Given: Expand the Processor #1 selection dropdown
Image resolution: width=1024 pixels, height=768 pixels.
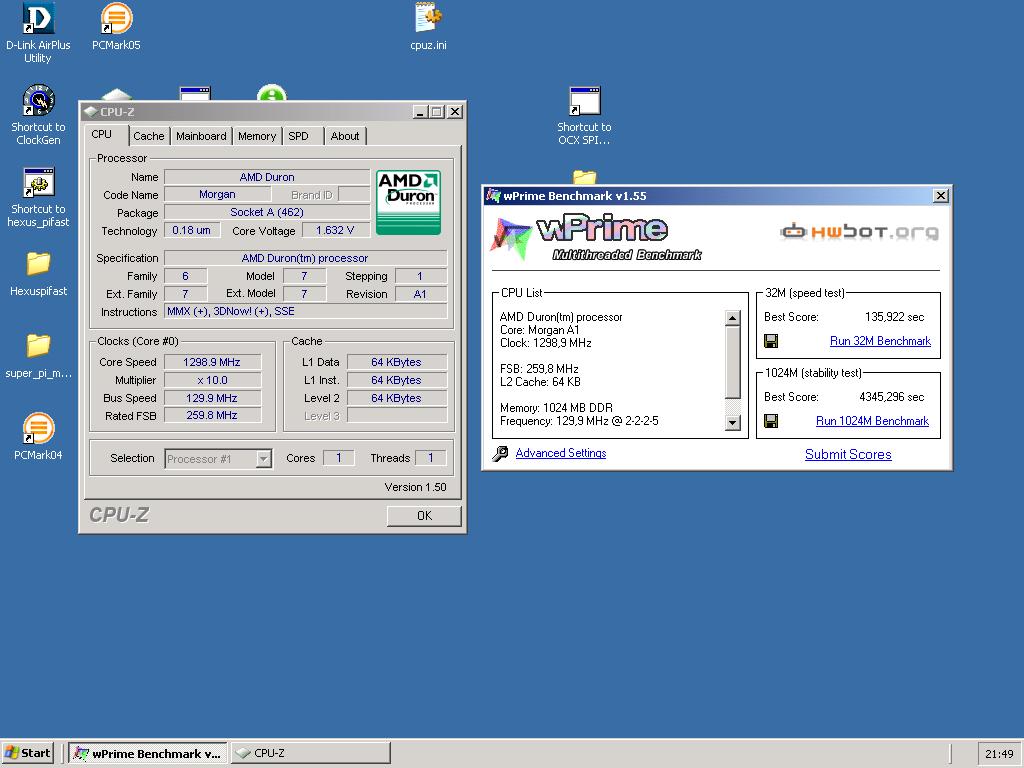Looking at the screenshot, I should [x=263, y=458].
